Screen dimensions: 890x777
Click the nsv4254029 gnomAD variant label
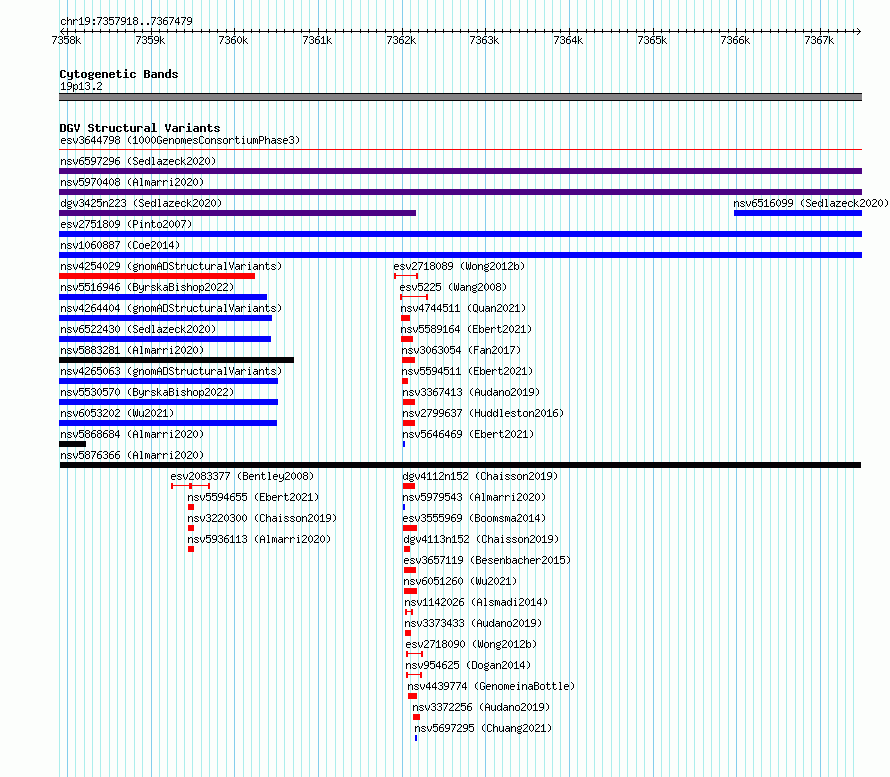click(171, 266)
